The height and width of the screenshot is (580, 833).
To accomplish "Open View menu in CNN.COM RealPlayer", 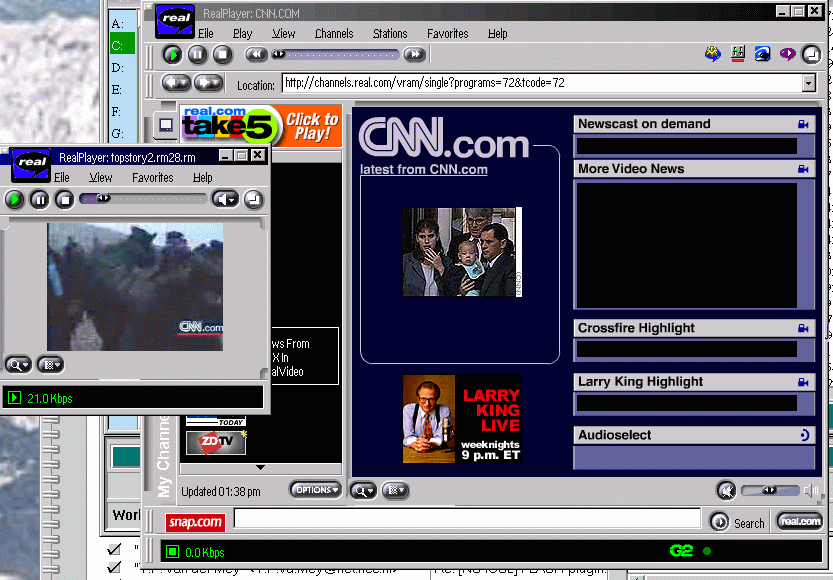I will pos(284,34).
